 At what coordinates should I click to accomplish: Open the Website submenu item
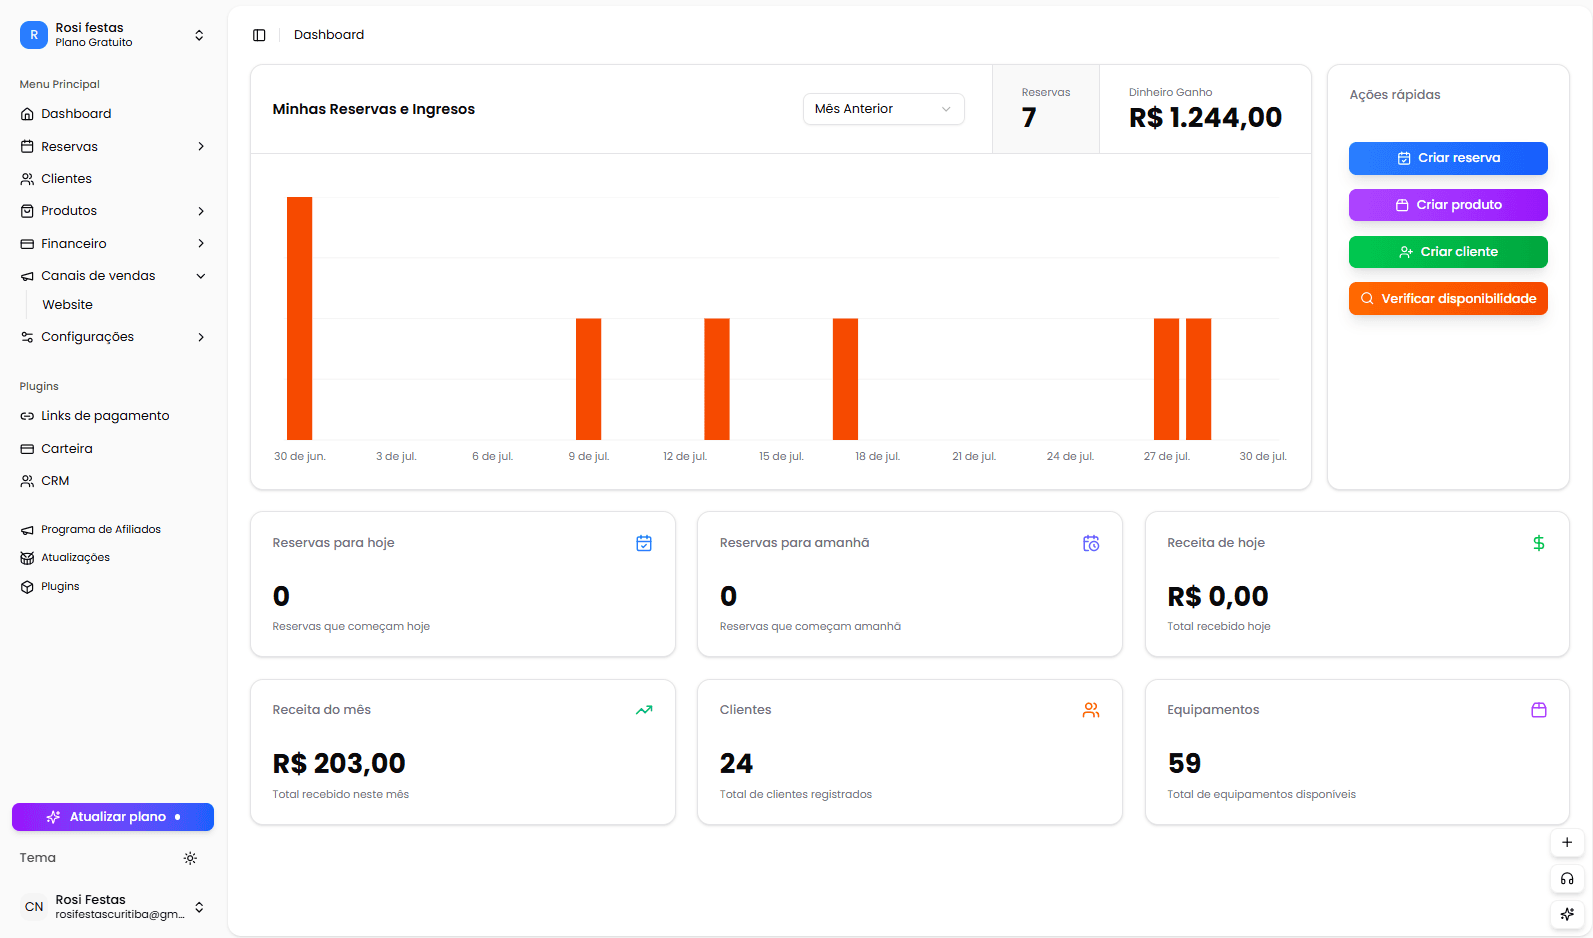click(x=68, y=305)
